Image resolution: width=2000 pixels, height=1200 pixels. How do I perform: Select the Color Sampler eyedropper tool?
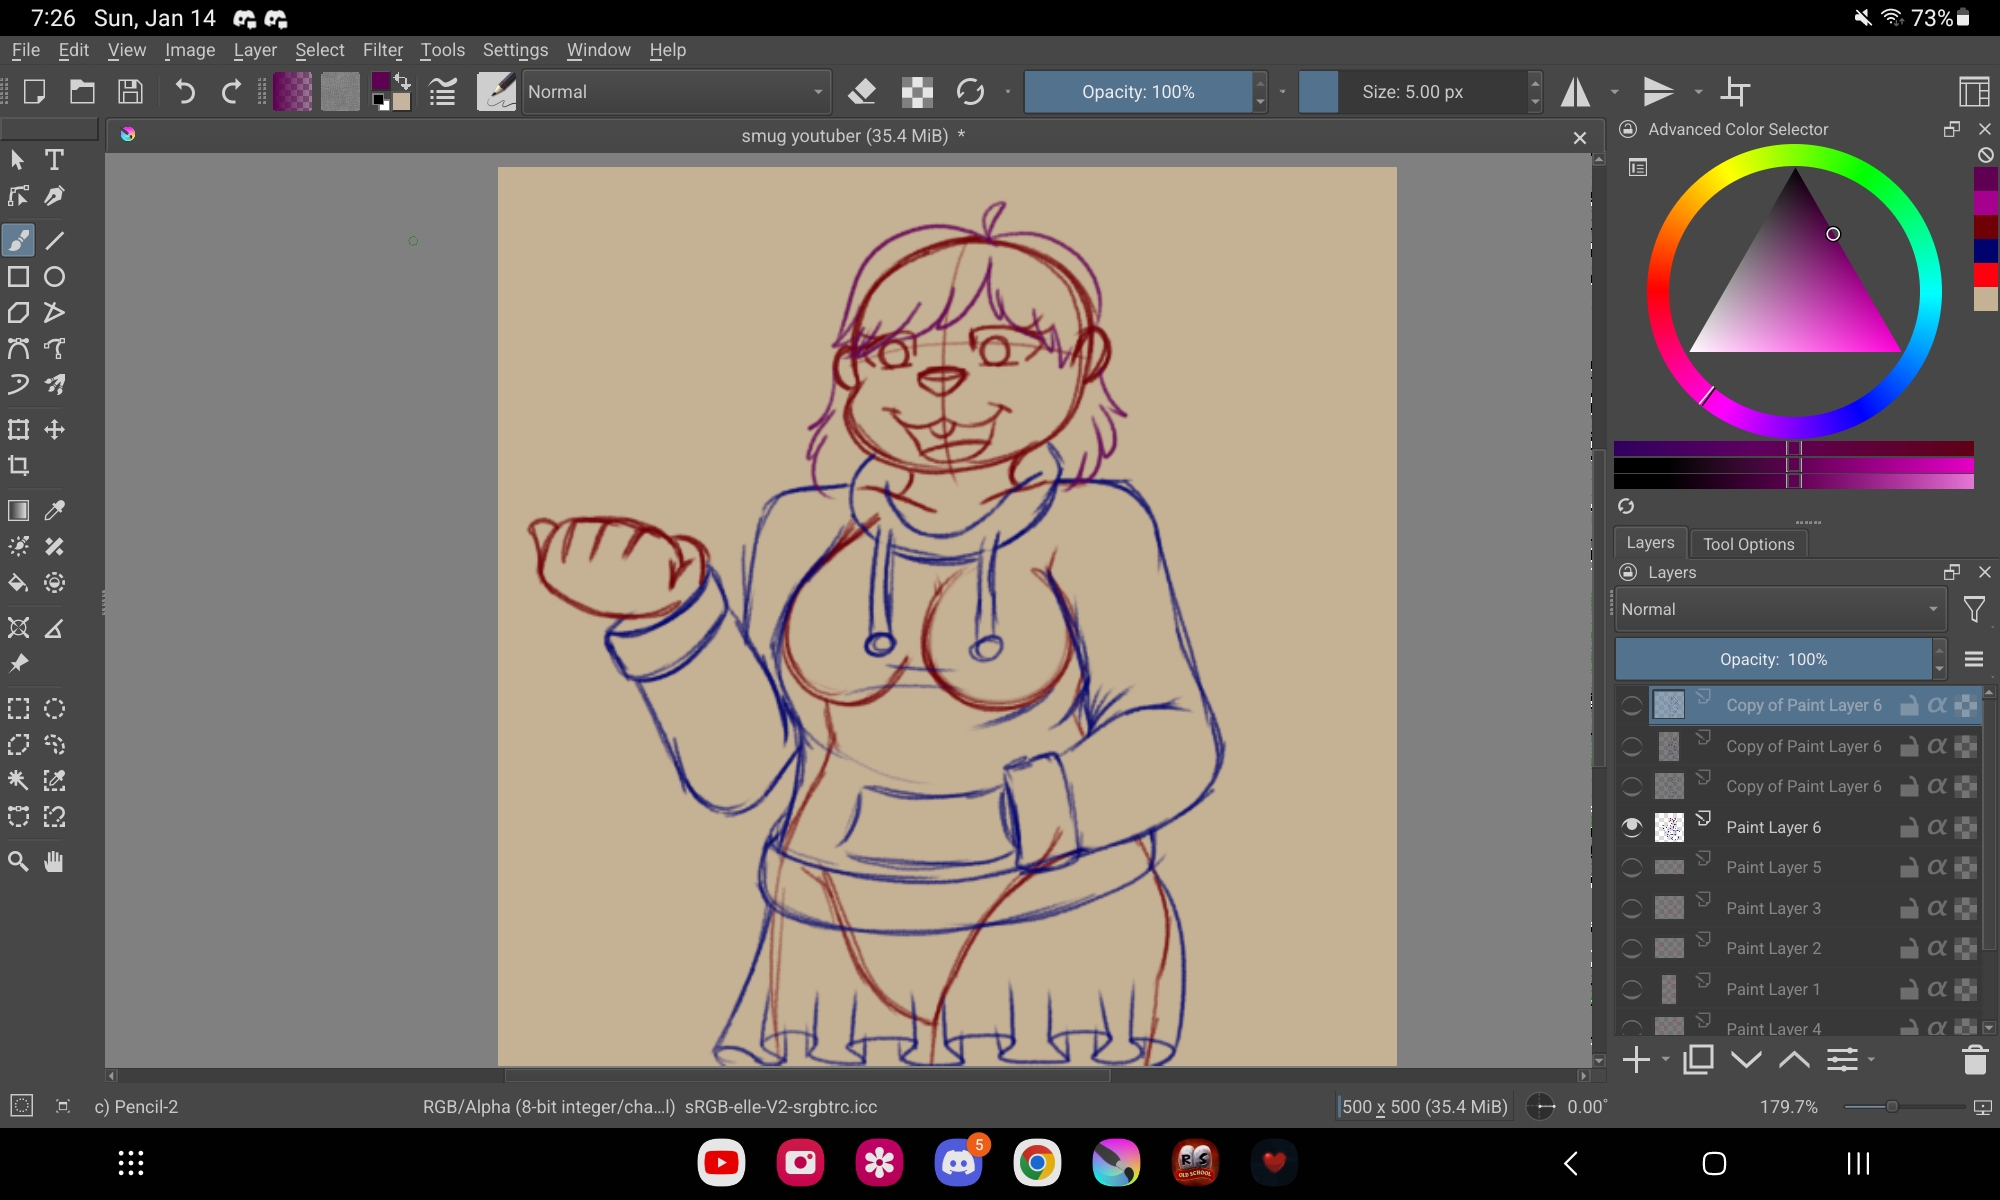(x=55, y=510)
